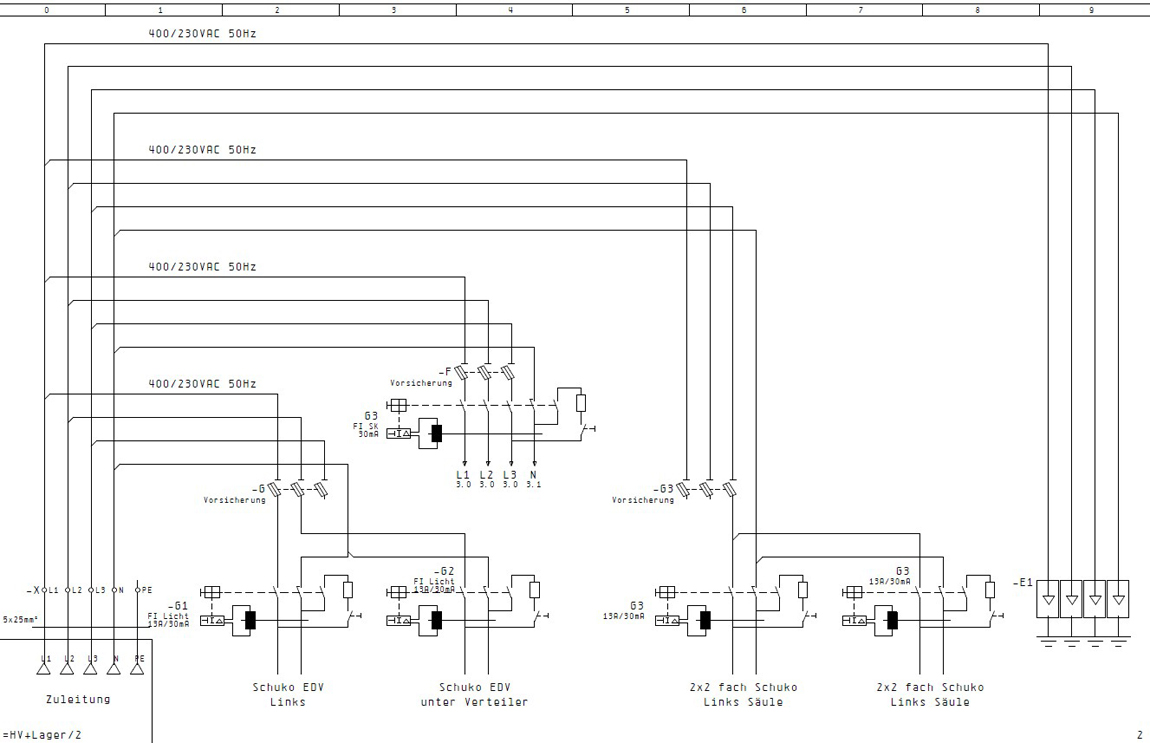This screenshot has height=743, width=1150.
Task: Select the -G3 Vorsicherung fuse group
Action: [x=710, y=489]
